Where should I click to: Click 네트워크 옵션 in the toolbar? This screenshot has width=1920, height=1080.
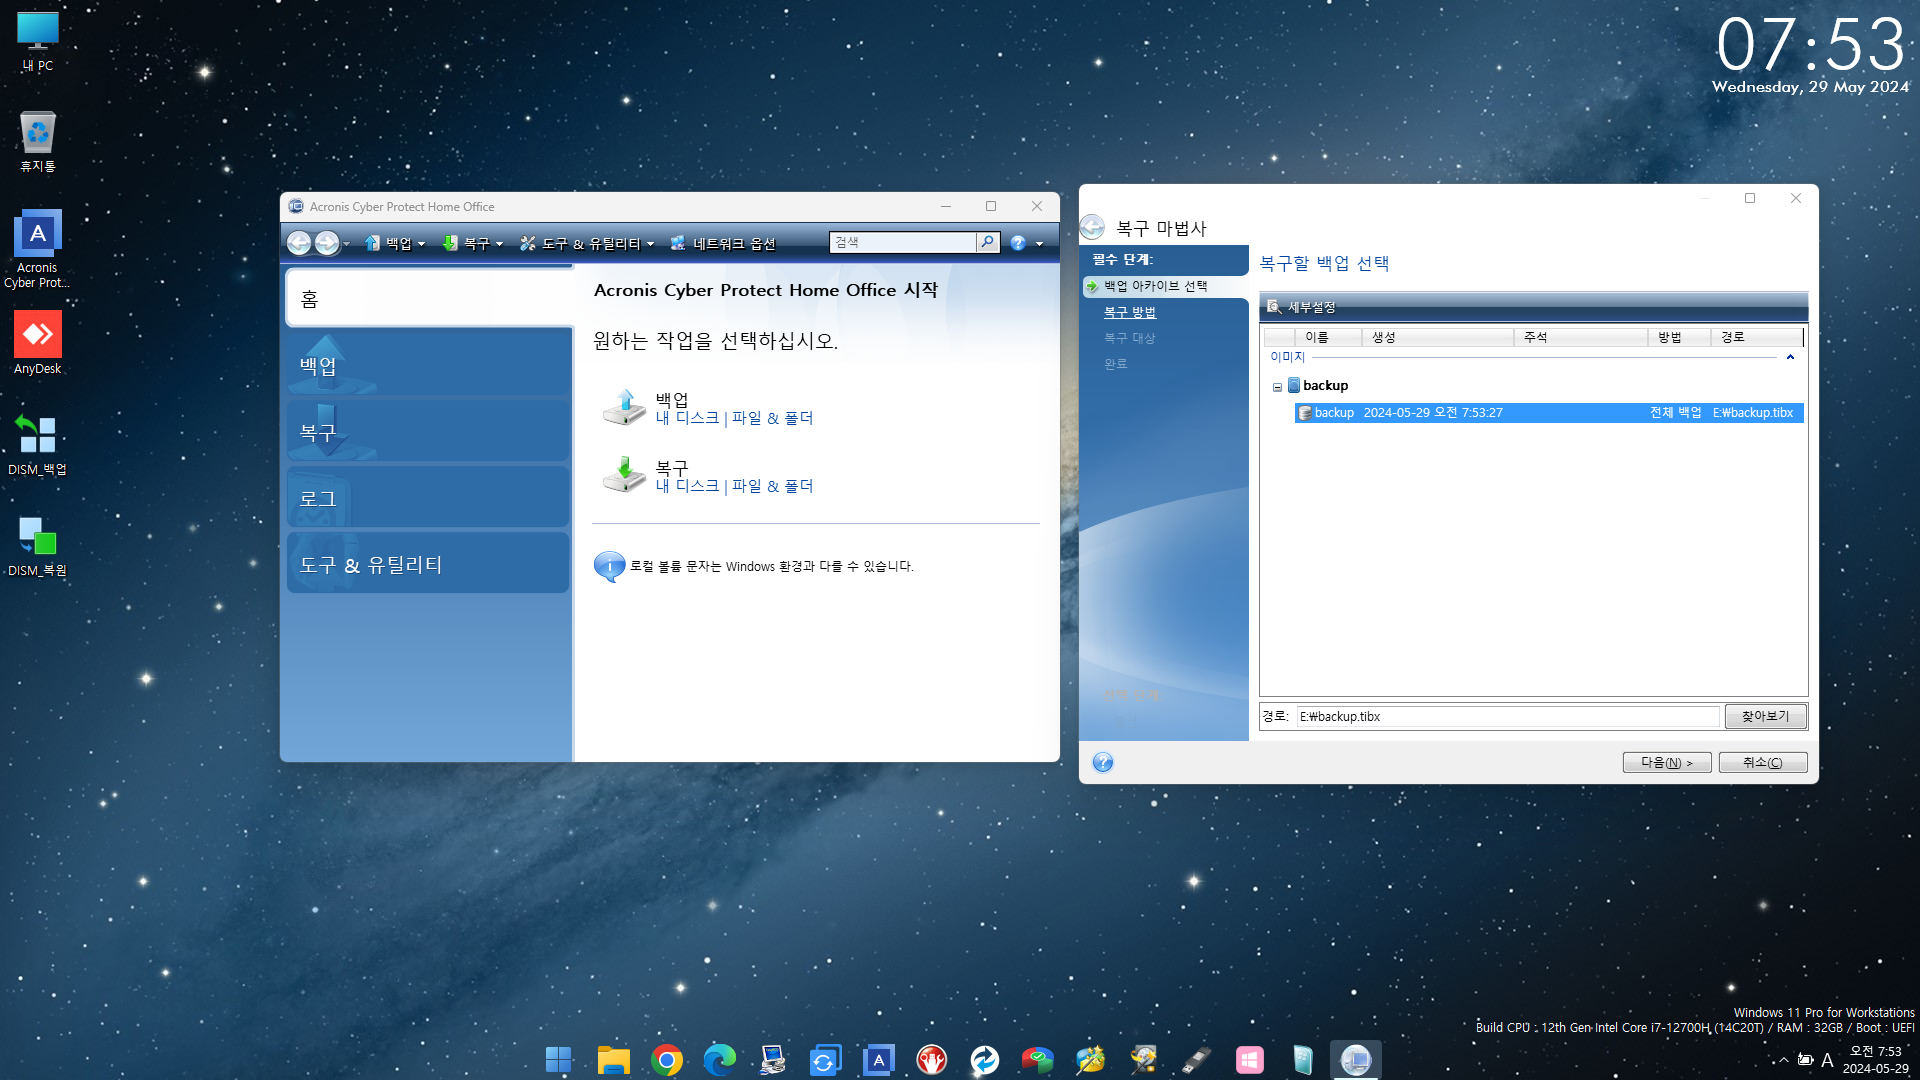pos(723,243)
